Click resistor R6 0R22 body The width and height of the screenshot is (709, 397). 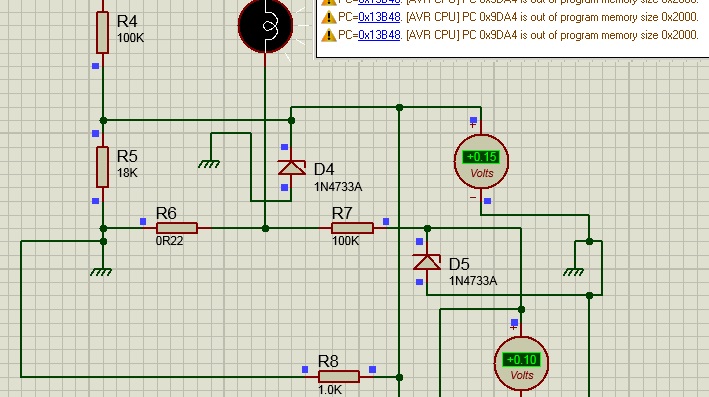(176, 228)
